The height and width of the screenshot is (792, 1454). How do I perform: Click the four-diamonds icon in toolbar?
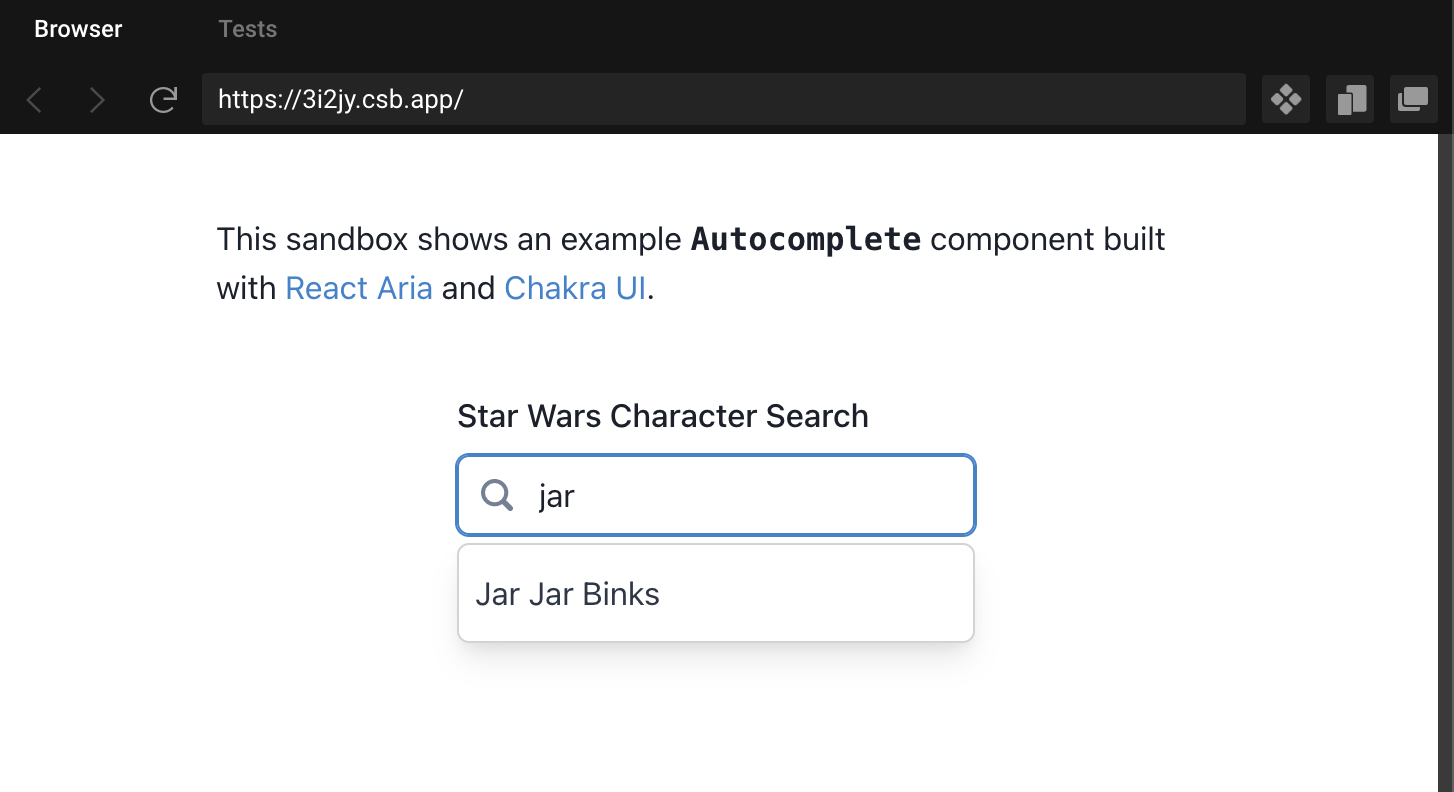coord(1286,99)
